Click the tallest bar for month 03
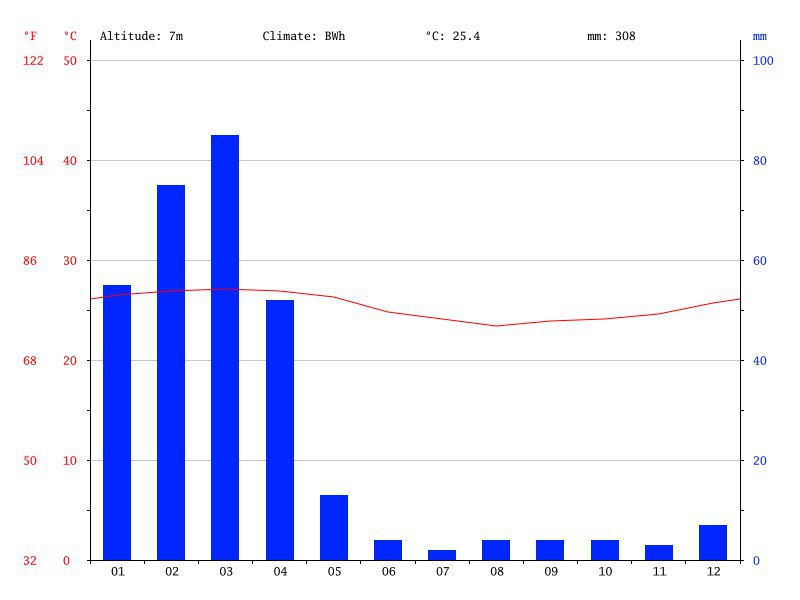 [225, 347]
